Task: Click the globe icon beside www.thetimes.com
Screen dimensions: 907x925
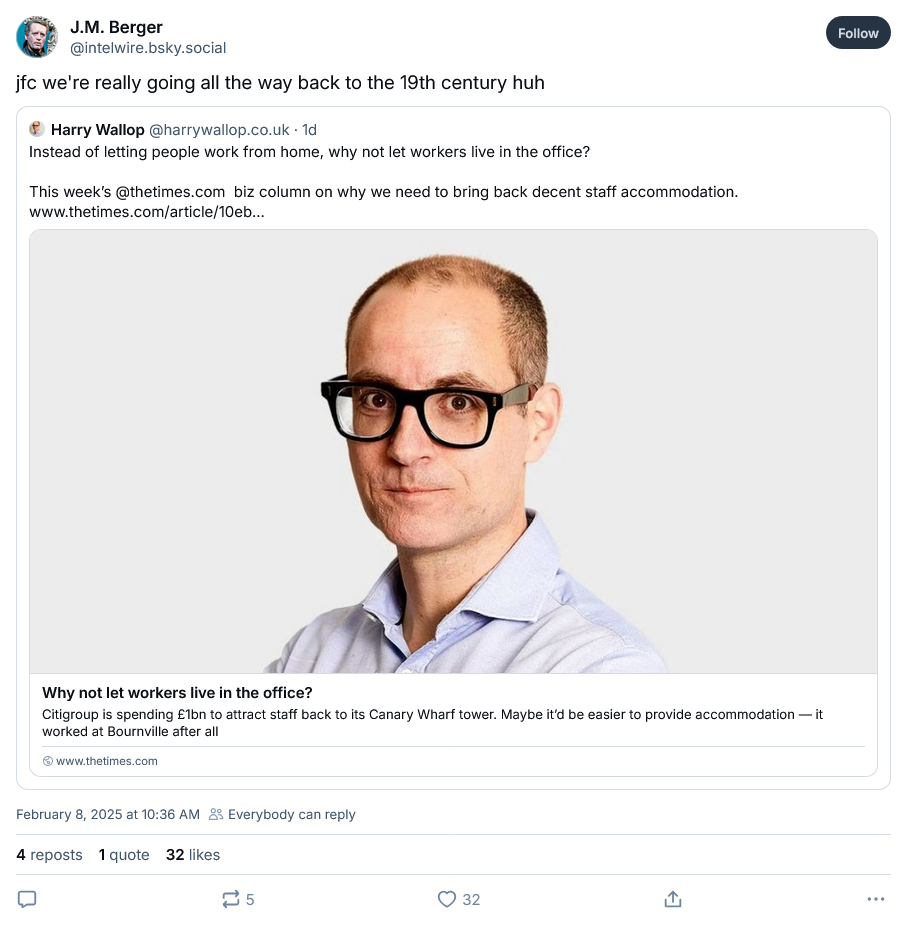Action: click(x=48, y=761)
